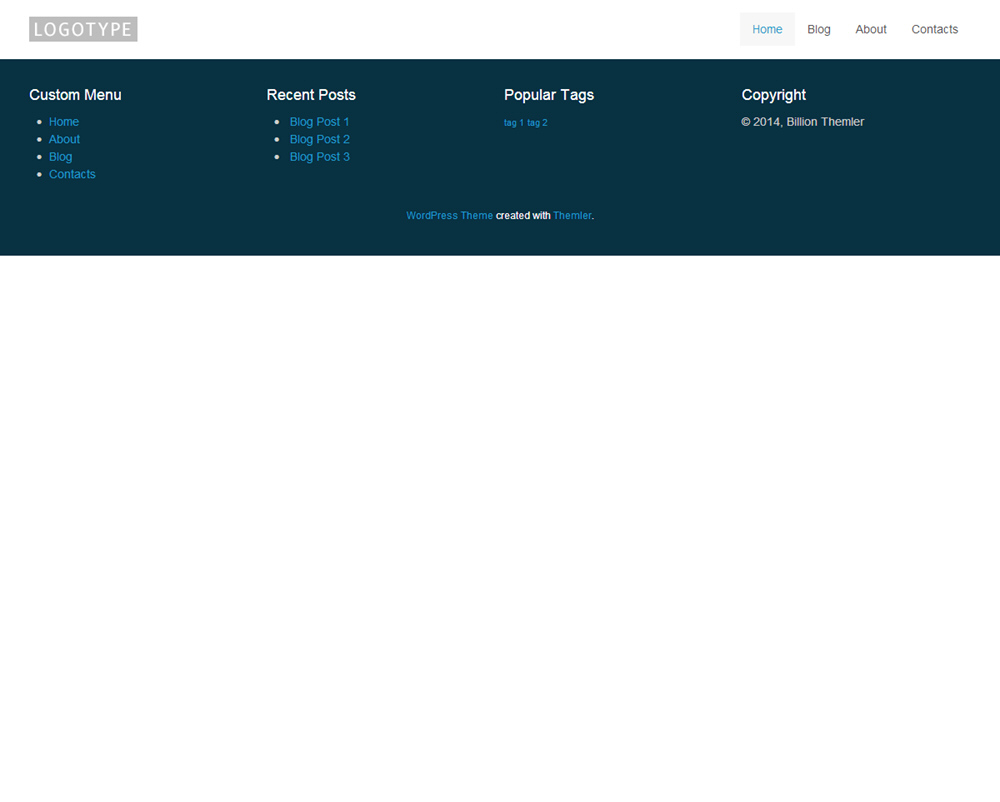The image size is (1000, 802).
Task: Follow the About link under Custom Menu
Action: pos(64,139)
